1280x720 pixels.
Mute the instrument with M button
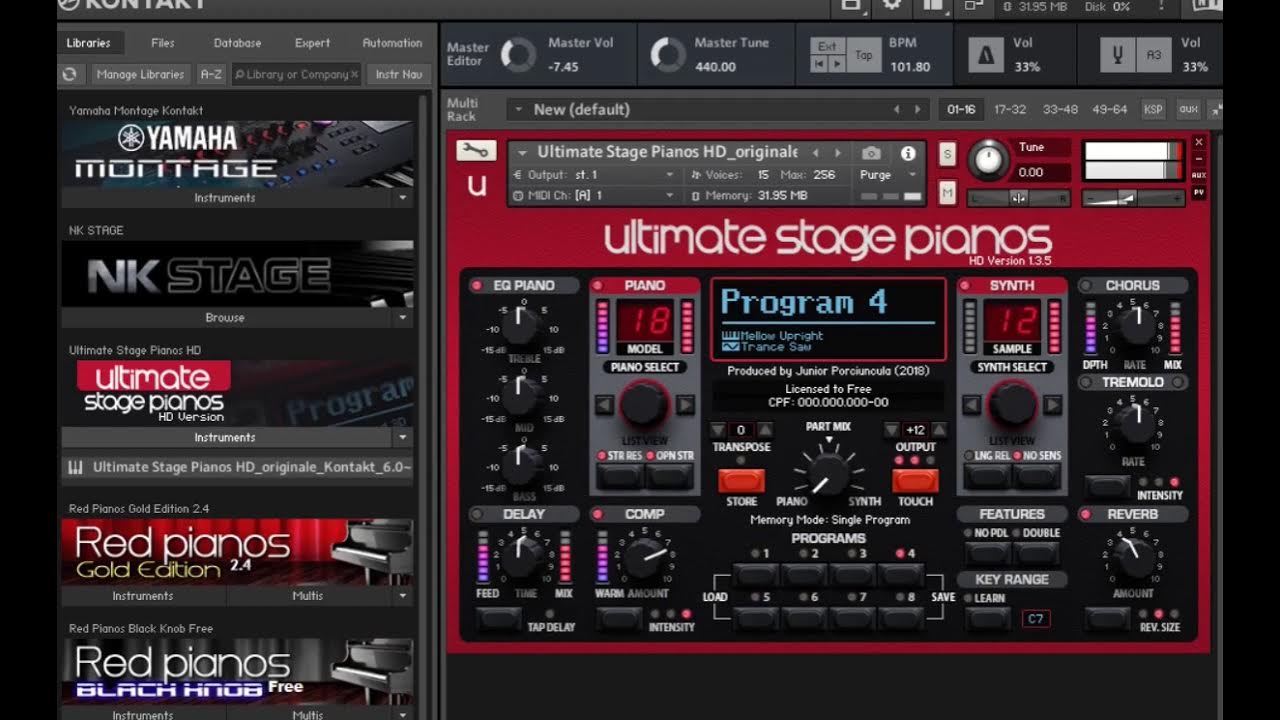coord(947,191)
